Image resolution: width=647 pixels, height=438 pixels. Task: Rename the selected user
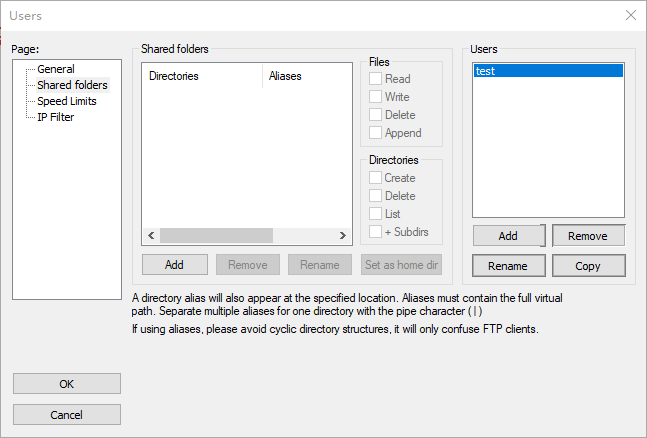508,266
